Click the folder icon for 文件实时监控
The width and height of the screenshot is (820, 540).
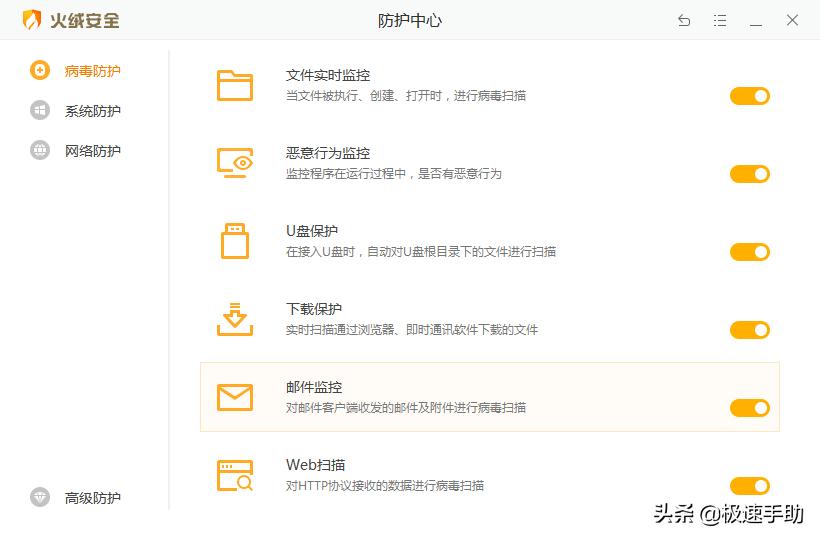coord(235,86)
